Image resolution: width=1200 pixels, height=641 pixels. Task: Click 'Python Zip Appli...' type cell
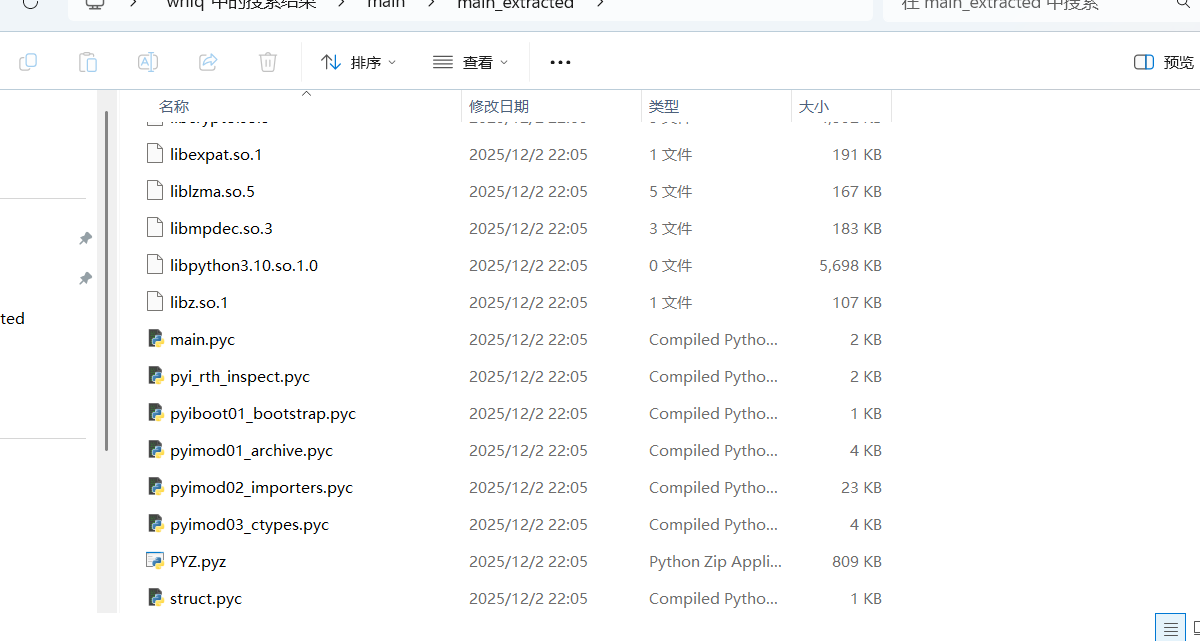tap(715, 561)
